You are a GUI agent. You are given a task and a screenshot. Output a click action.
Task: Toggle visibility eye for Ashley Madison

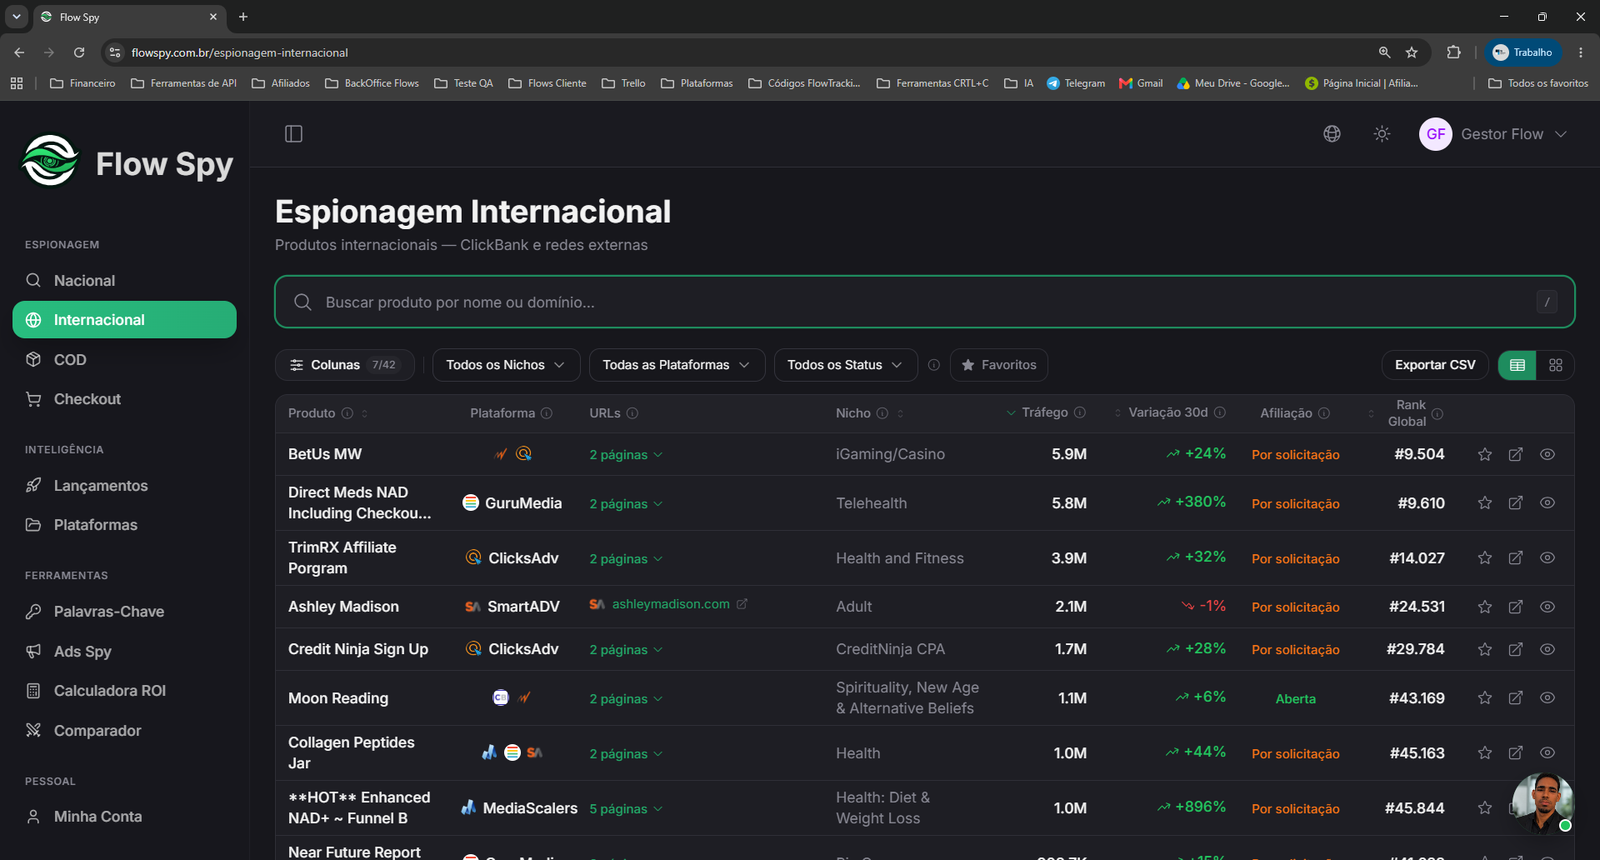(1547, 607)
